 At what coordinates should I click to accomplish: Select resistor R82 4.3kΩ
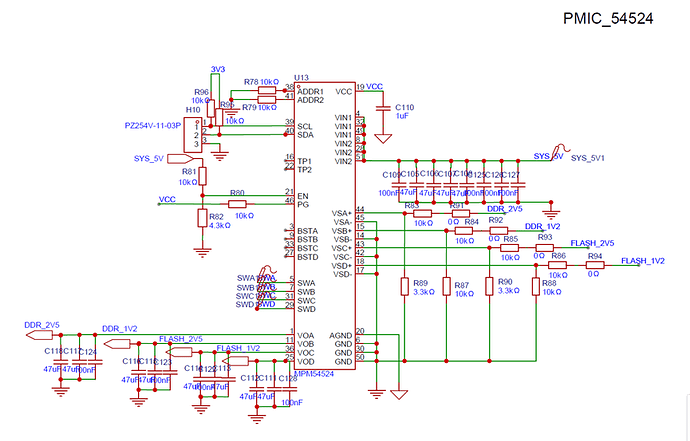(x=203, y=220)
